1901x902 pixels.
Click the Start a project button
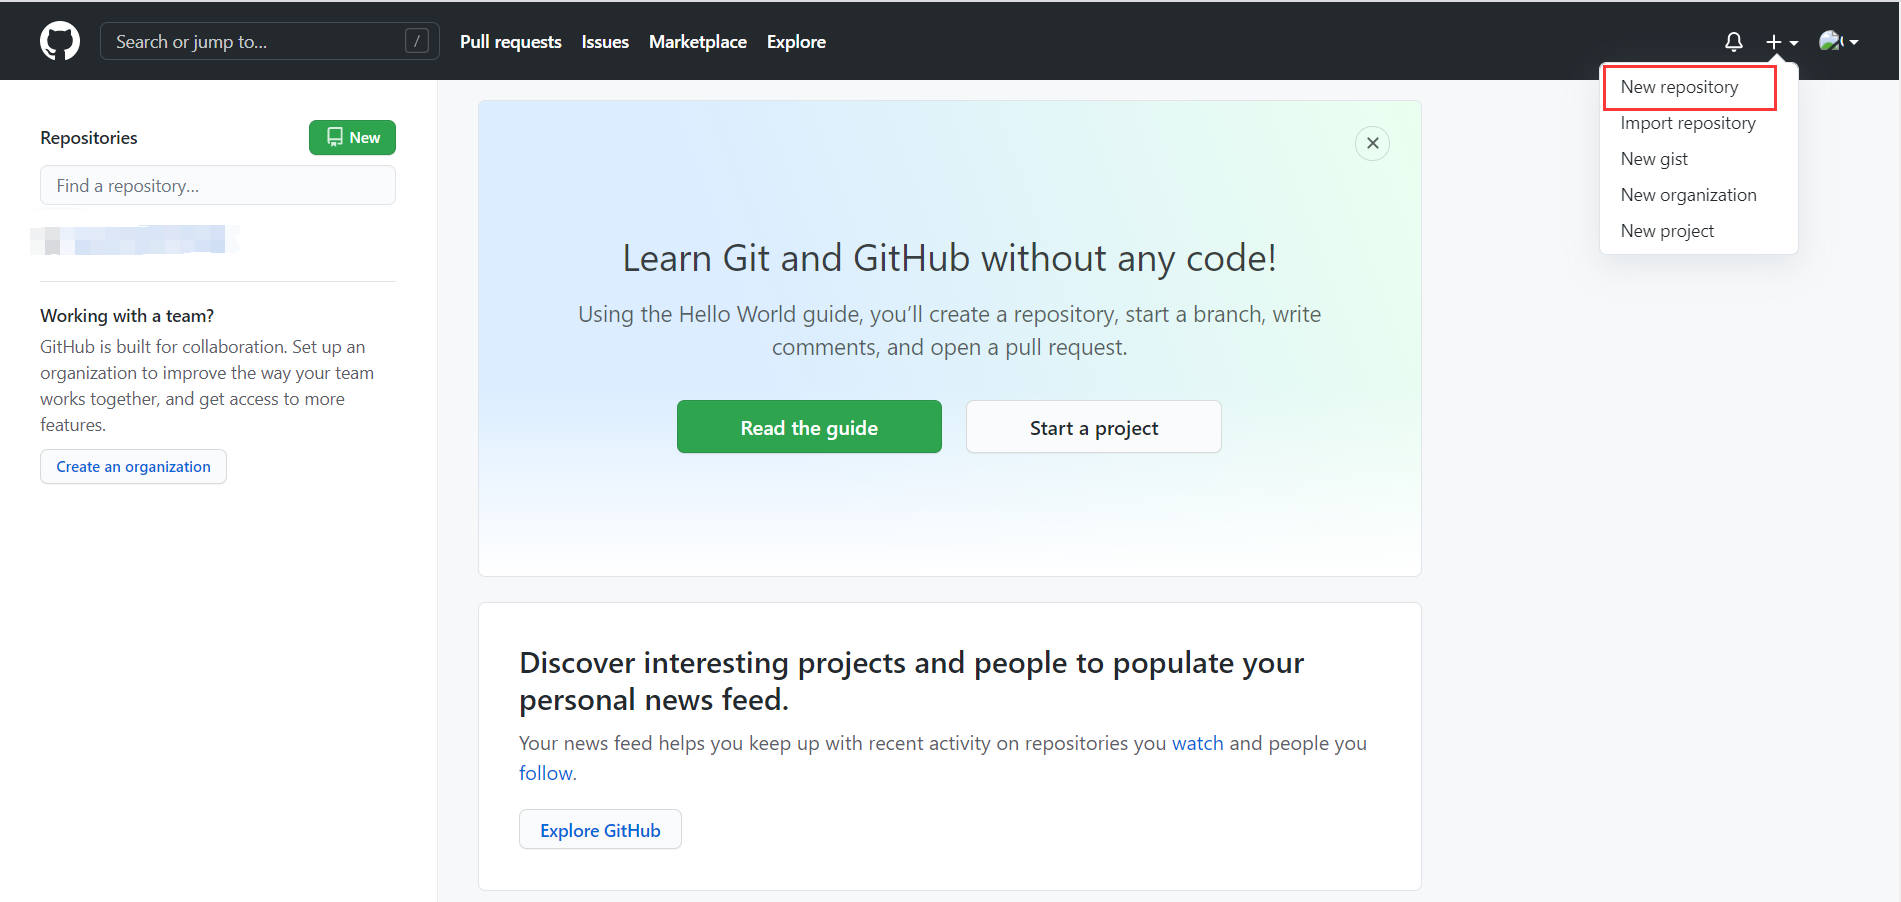click(1094, 427)
